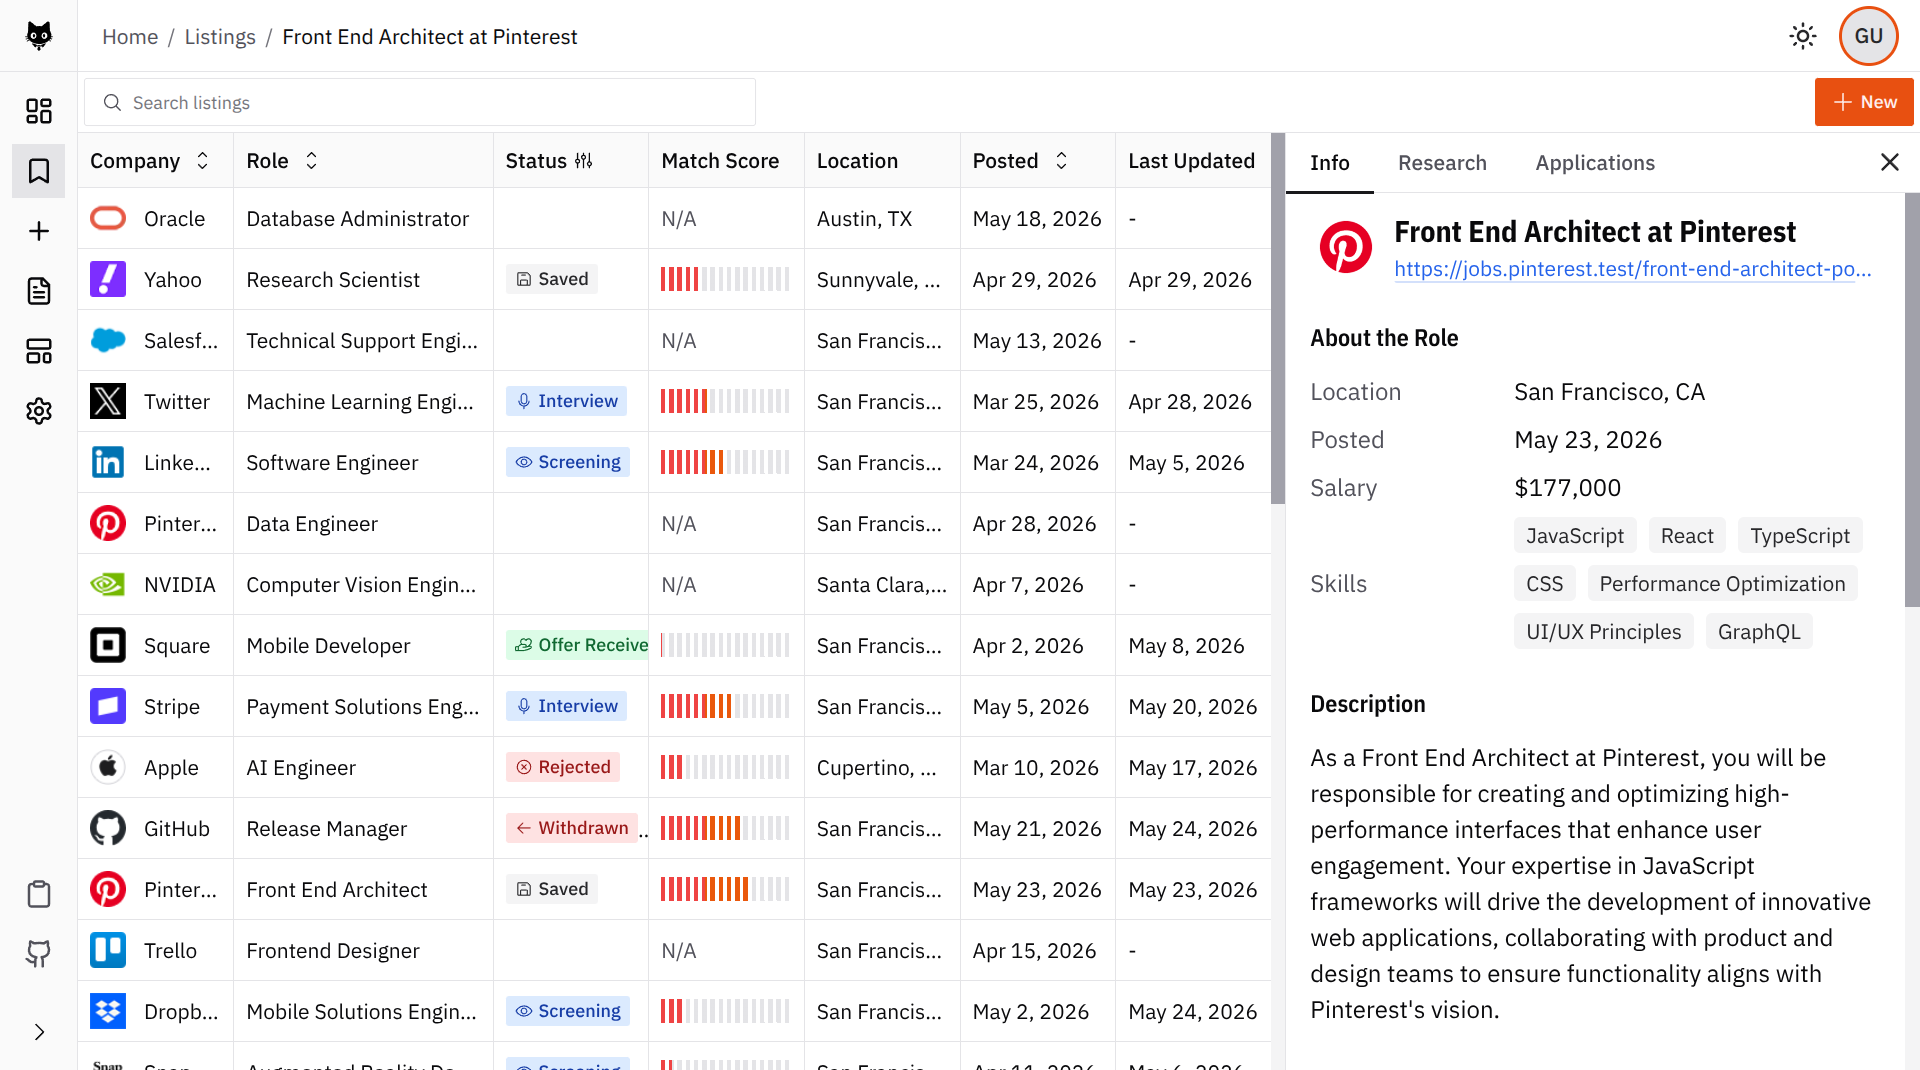This screenshot has height=1070, width=1920.
Task: Click Withdrawn status on GitHub row
Action: (572, 828)
